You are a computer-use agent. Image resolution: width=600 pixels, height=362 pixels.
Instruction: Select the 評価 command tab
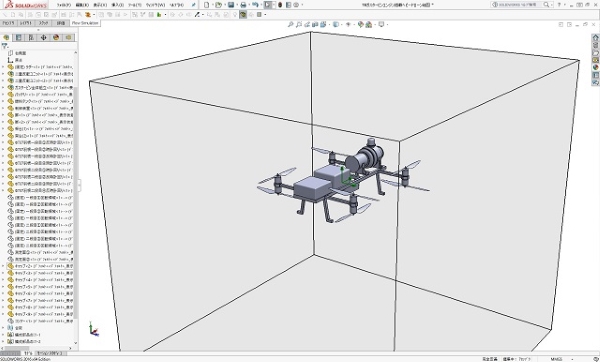point(61,23)
